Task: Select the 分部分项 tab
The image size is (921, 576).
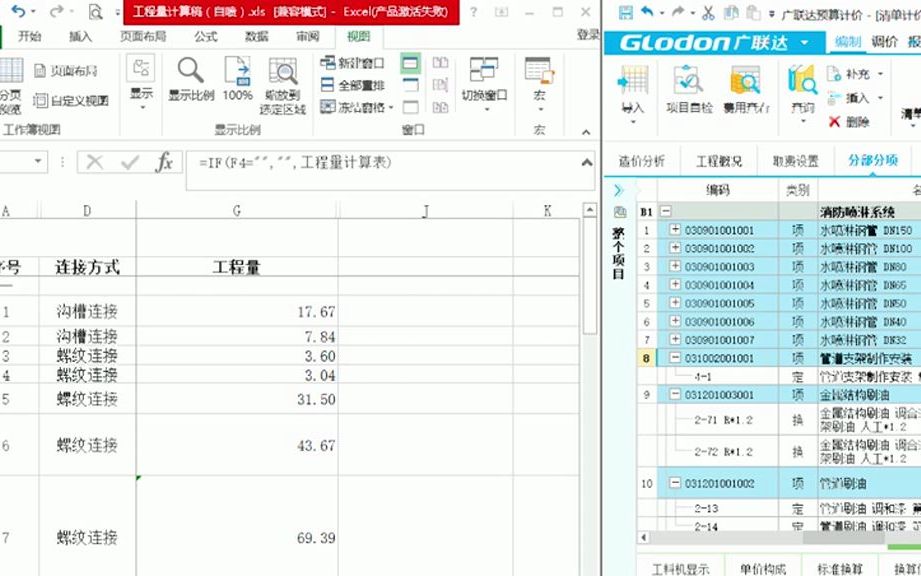Action: tap(873, 160)
